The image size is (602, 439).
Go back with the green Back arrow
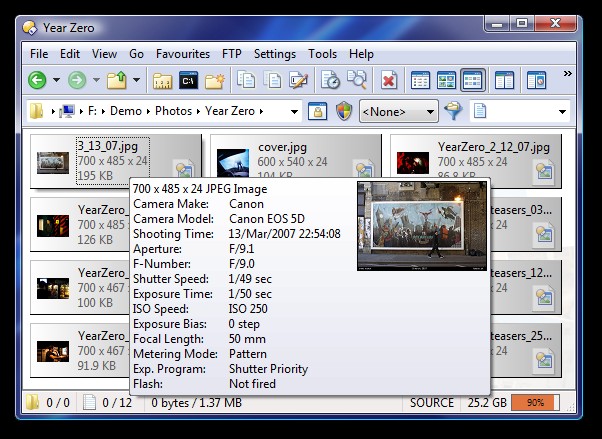coord(37,80)
